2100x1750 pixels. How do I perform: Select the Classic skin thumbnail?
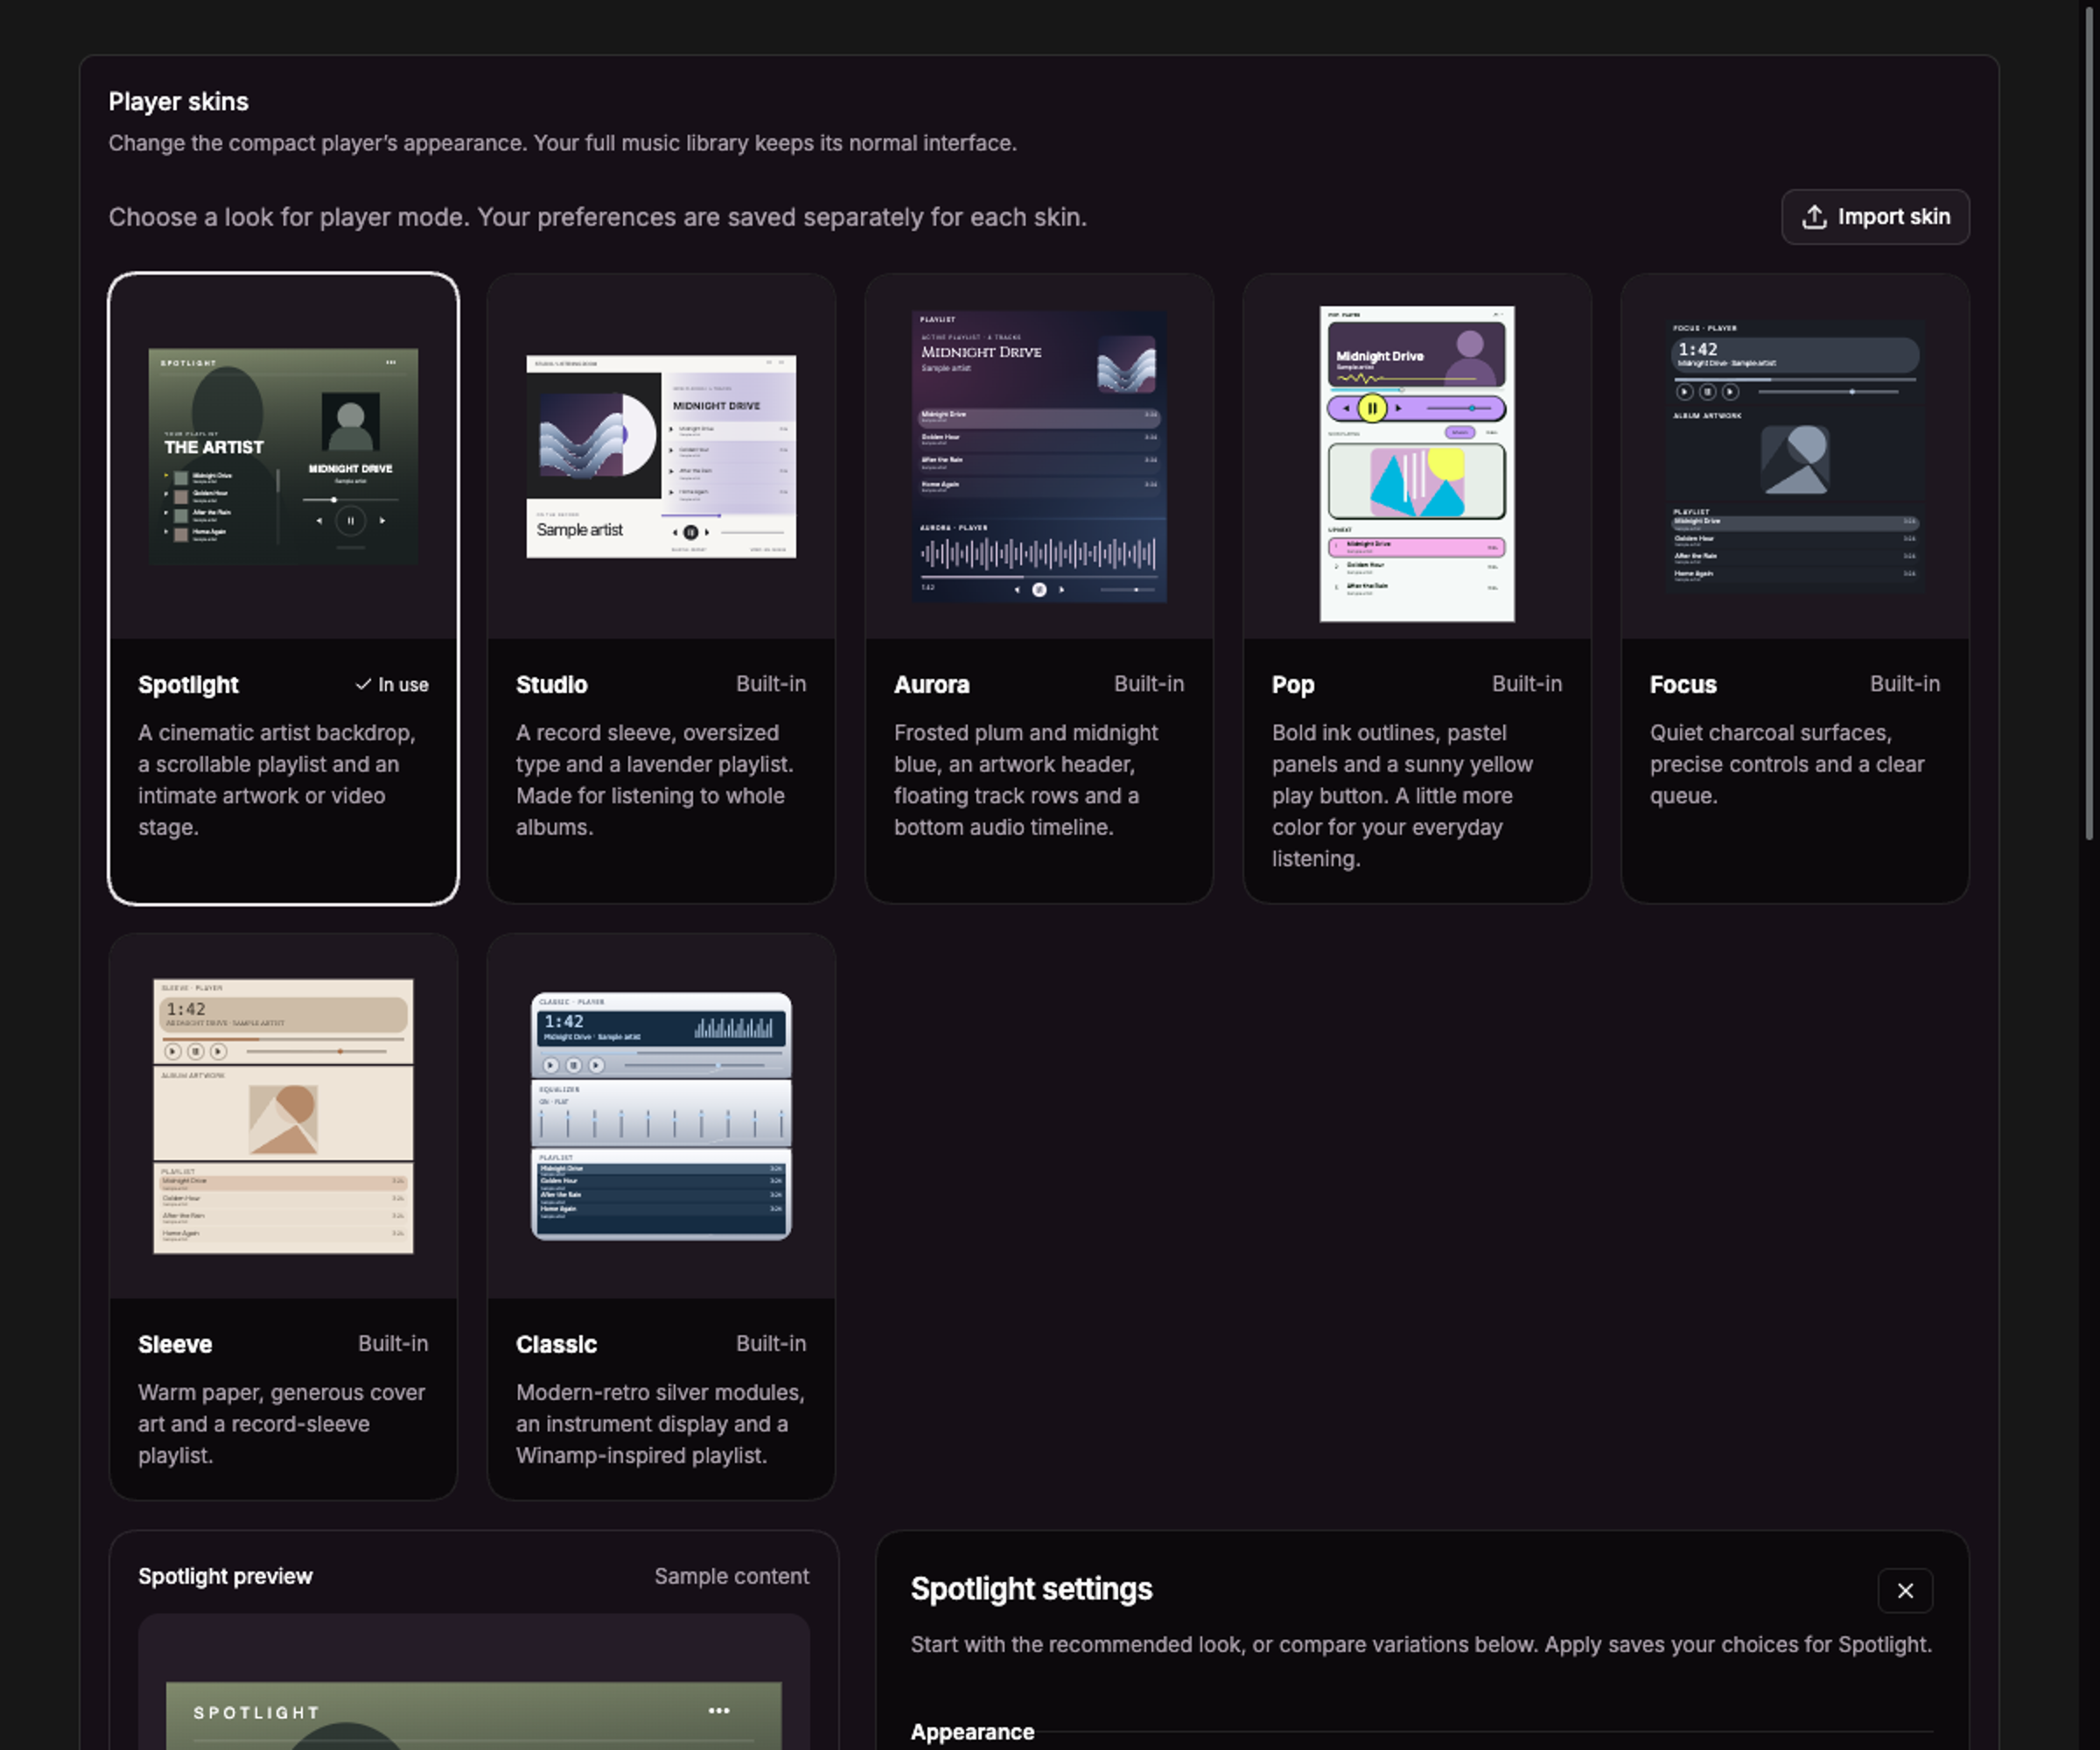click(661, 1116)
